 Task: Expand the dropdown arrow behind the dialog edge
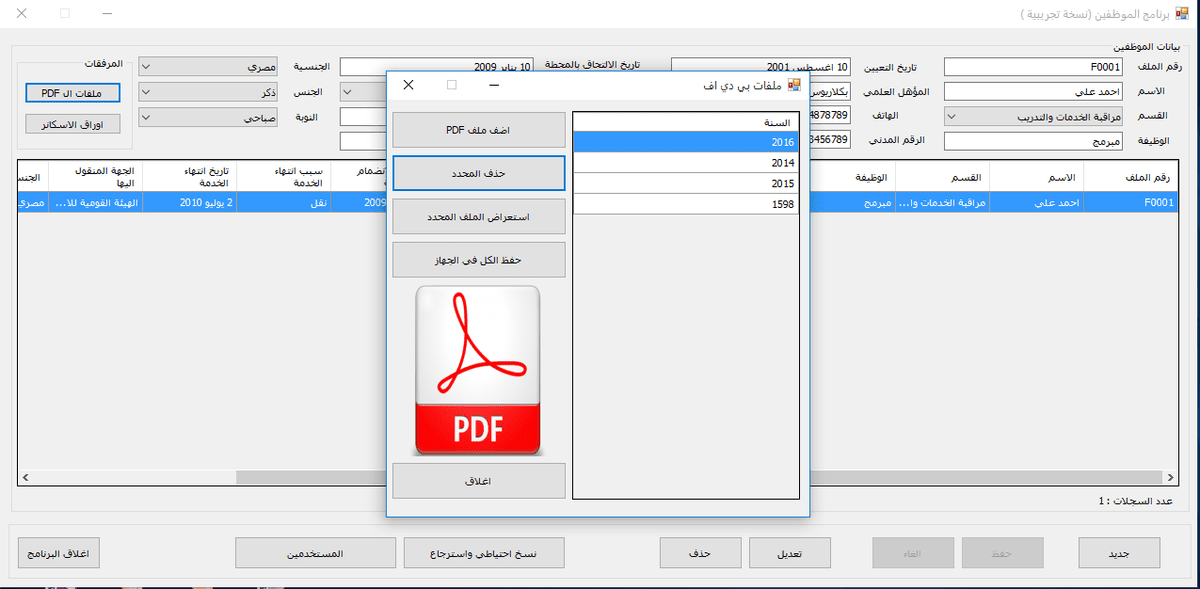(x=347, y=92)
